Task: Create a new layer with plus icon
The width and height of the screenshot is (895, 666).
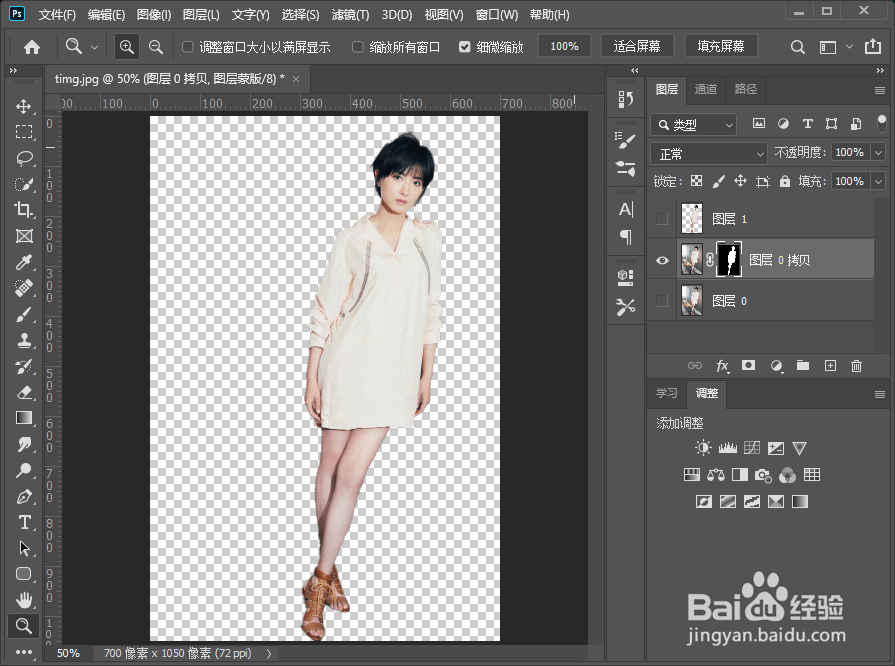Action: pos(831,365)
